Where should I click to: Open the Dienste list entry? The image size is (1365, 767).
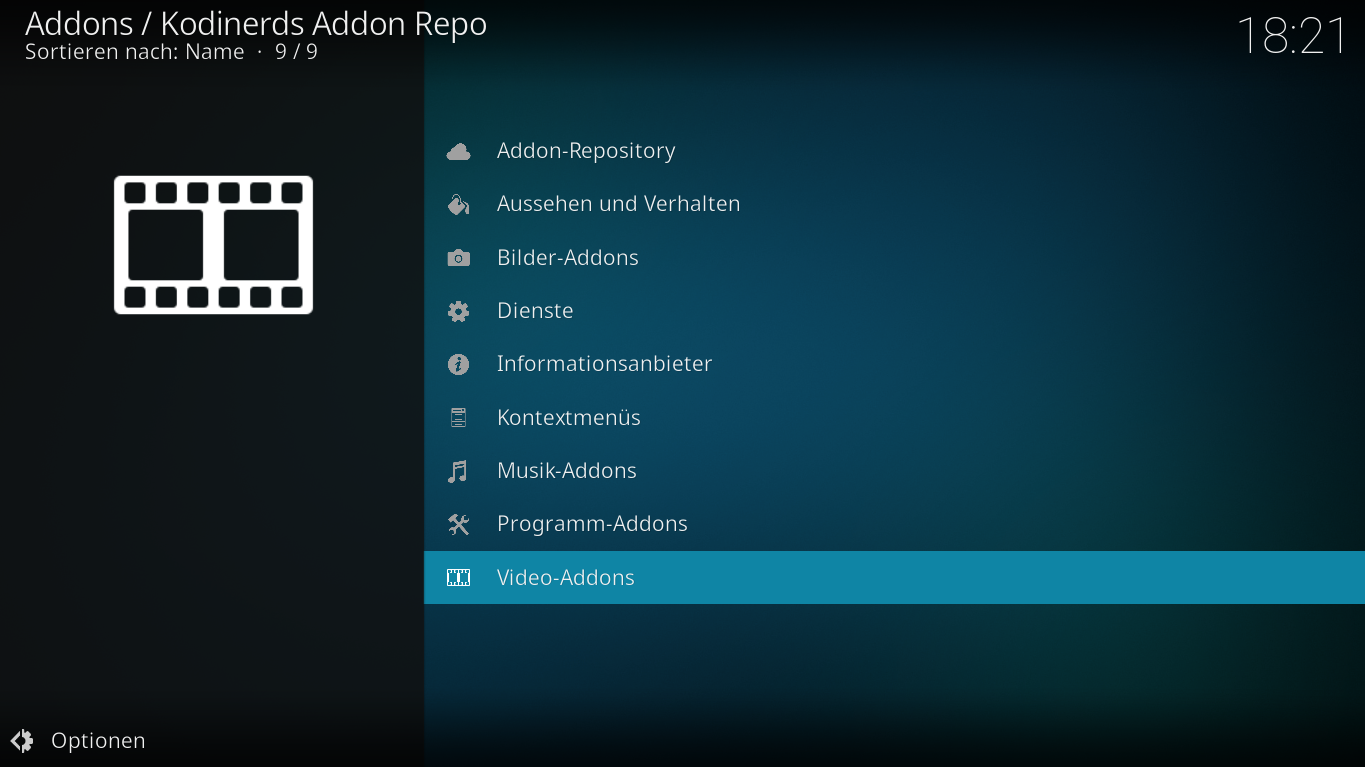(x=894, y=311)
